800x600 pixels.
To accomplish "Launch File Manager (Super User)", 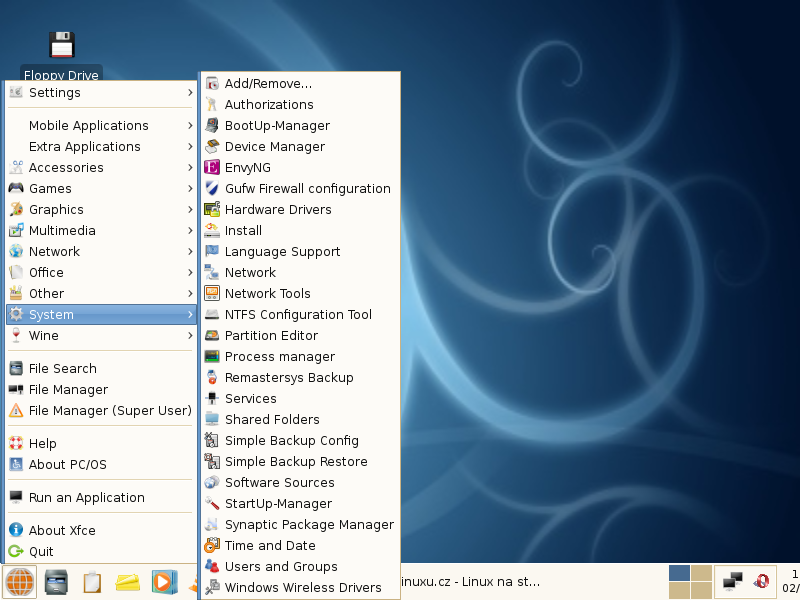I will [101, 410].
